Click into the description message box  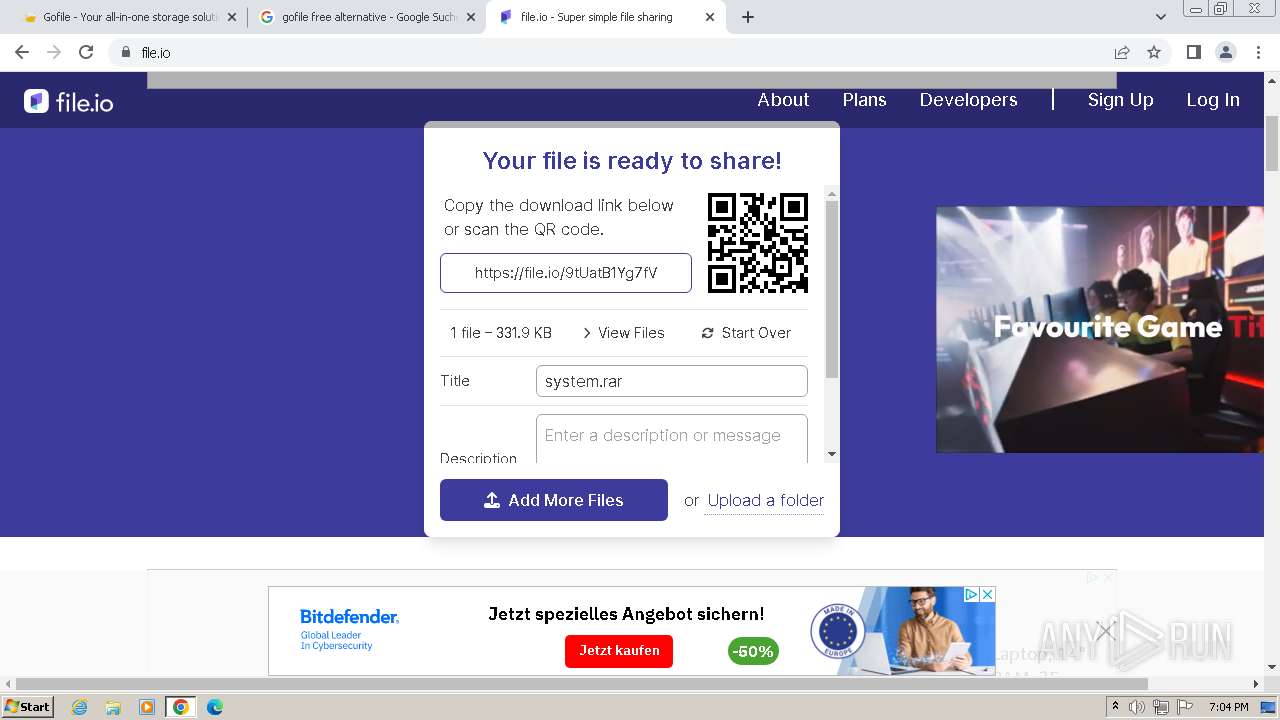click(x=672, y=440)
